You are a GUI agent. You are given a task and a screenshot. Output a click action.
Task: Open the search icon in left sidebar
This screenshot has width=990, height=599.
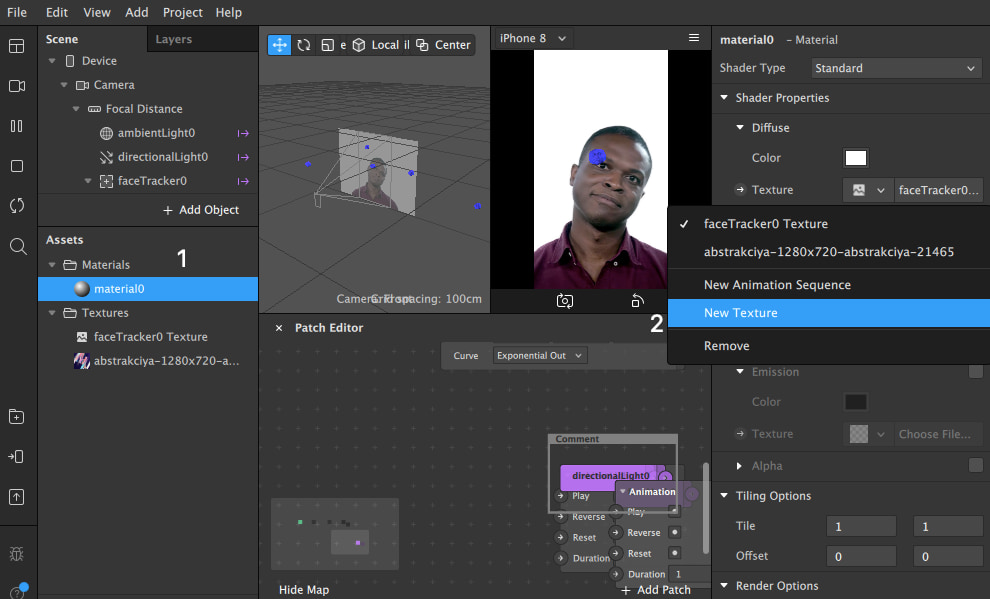(17, 246)
